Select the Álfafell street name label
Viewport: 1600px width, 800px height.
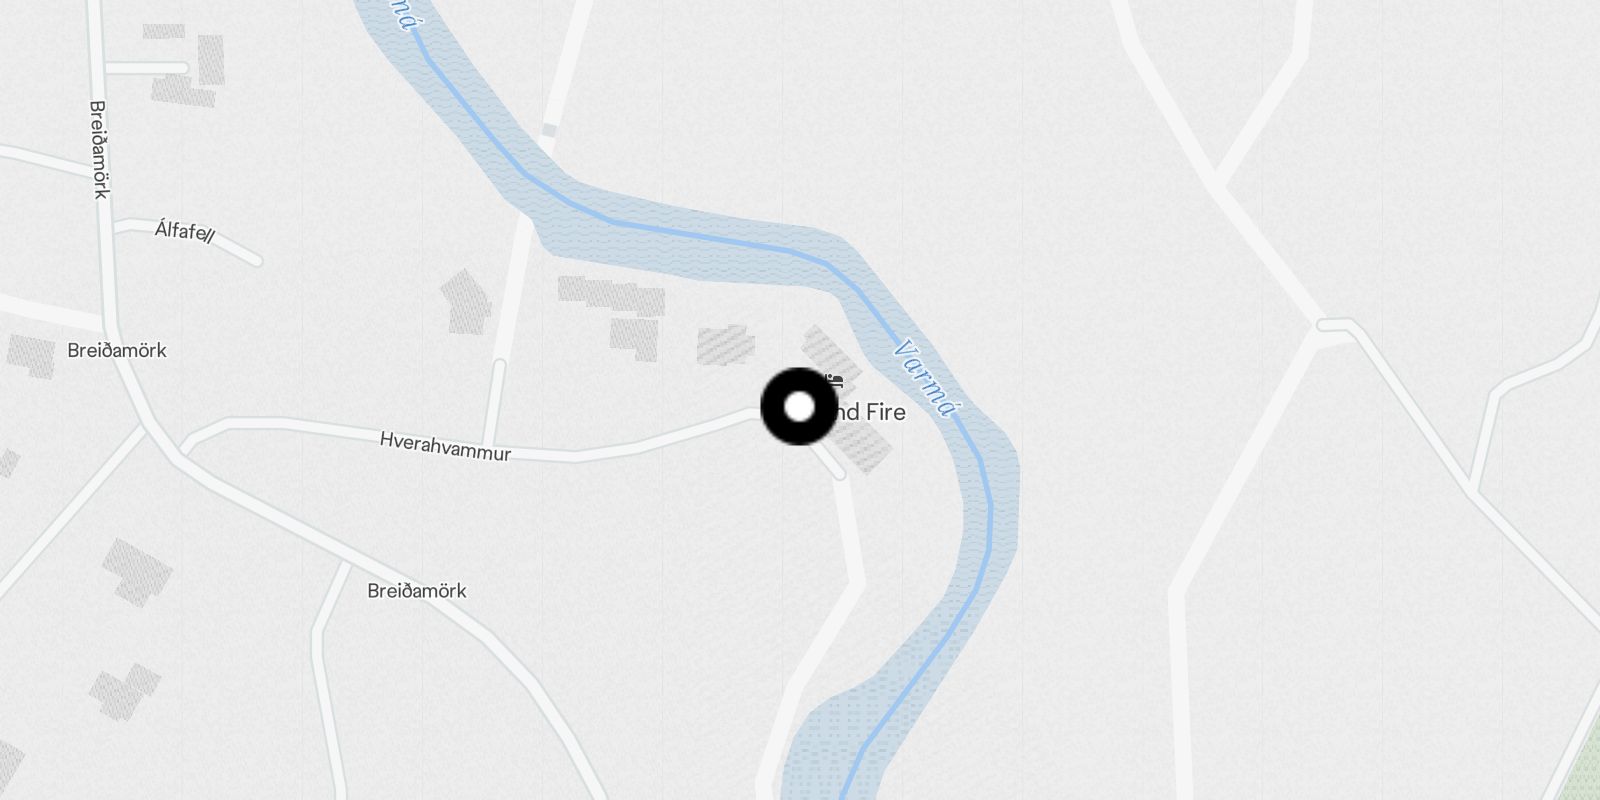[x=185, y=232]
